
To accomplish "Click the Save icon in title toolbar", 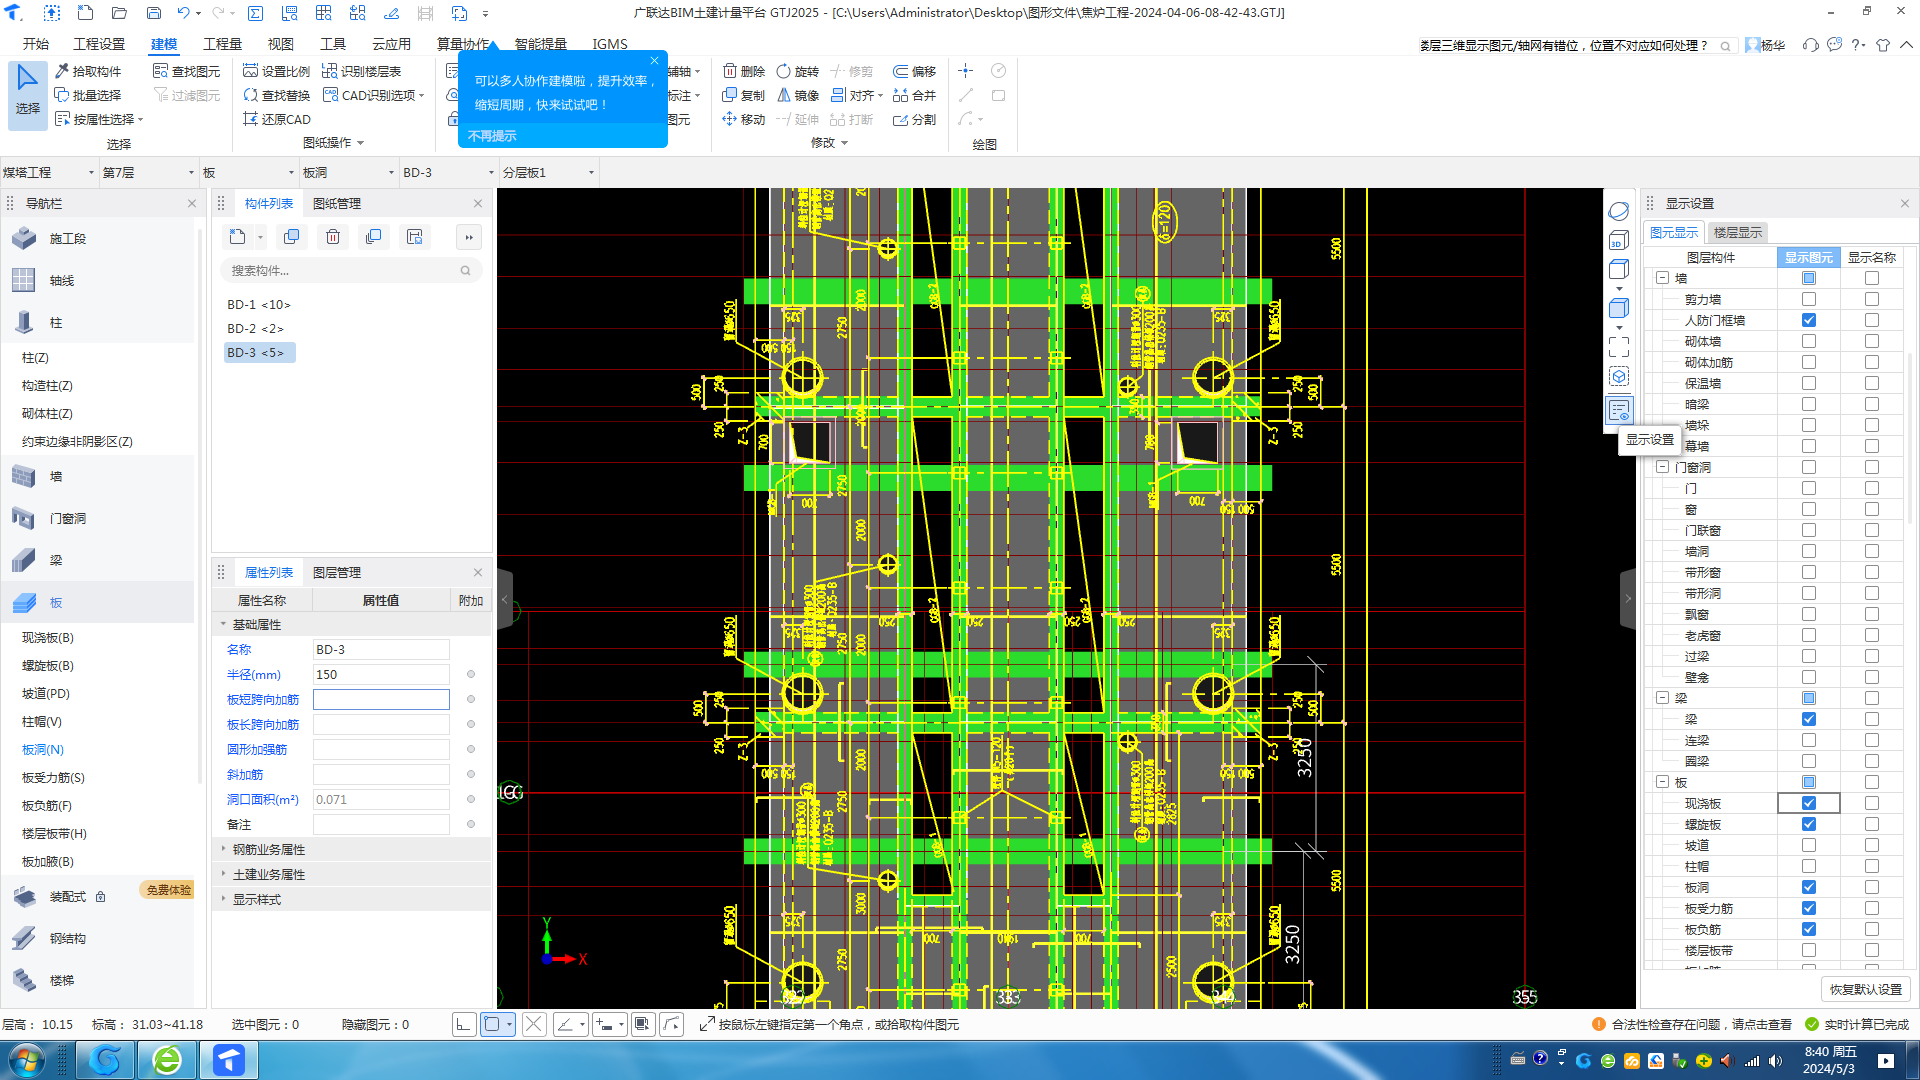I will coord(154,13).
